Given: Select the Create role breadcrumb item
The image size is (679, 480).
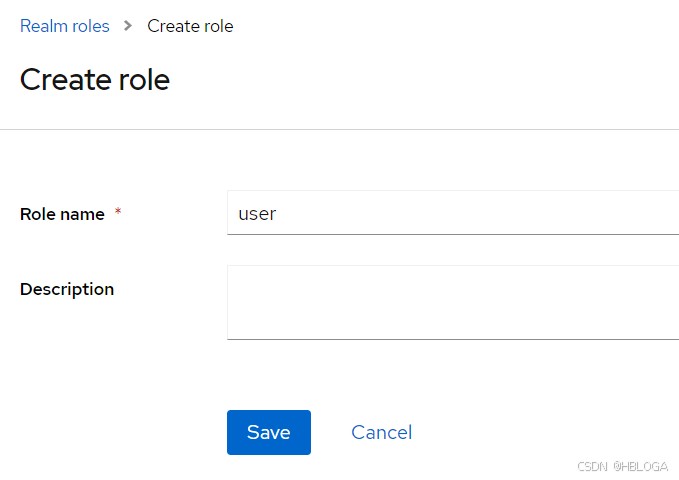Looking at the screenshot, I should click(x=190, y=26).
